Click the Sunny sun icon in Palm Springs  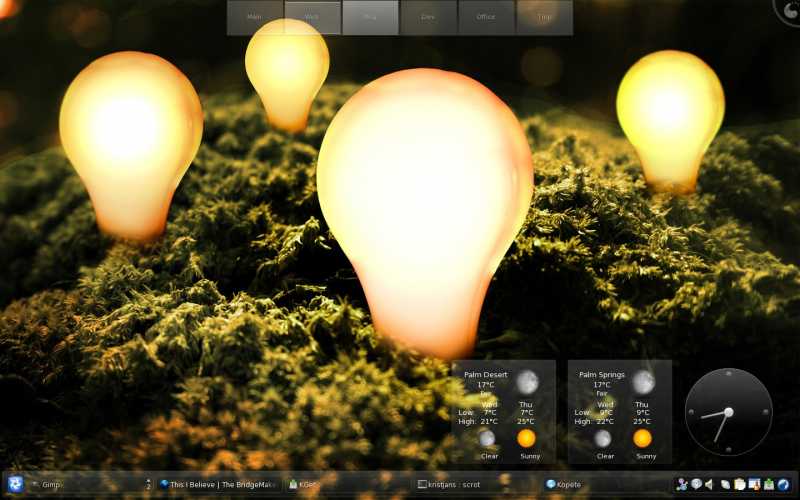(642, 438)
